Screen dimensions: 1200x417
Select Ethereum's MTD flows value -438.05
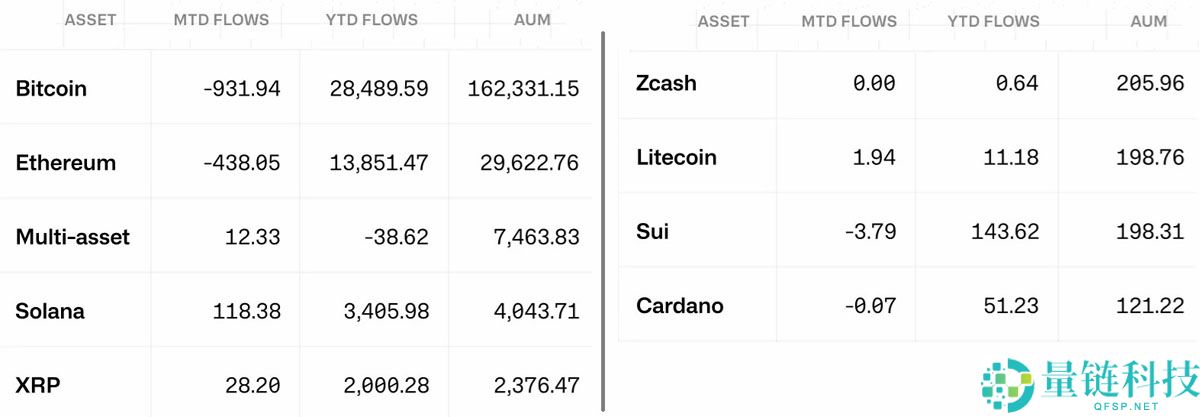[x=241, y=162]
